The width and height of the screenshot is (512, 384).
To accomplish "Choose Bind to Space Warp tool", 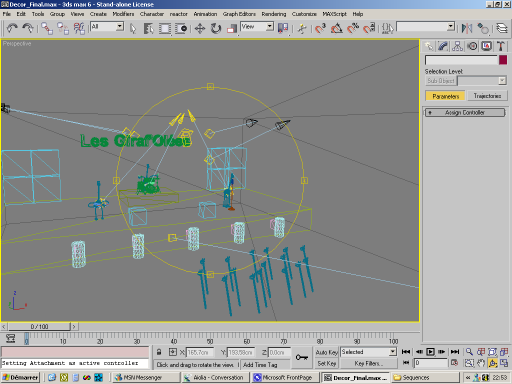I will tap(79, 28).
